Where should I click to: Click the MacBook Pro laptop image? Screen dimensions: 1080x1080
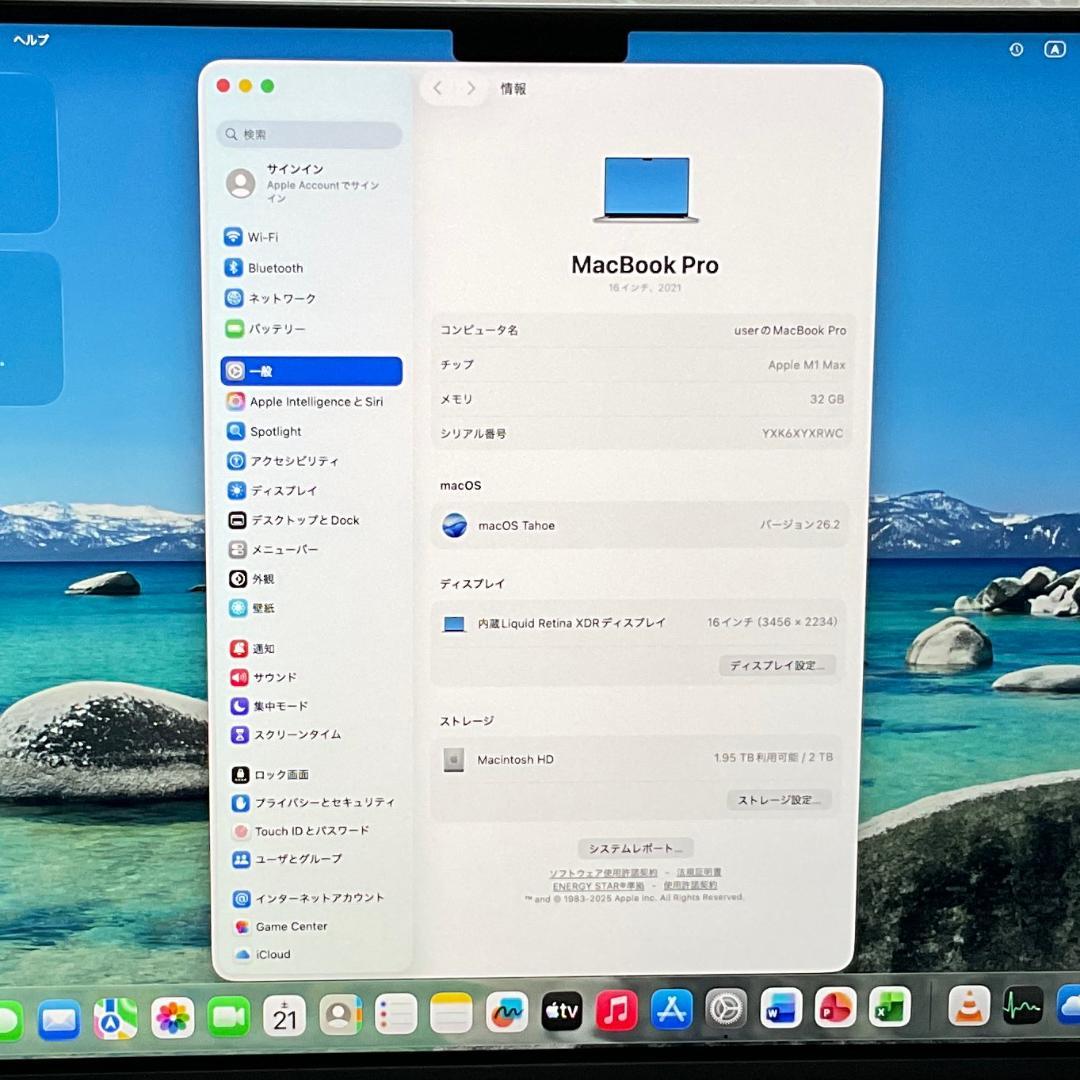click(646, 190)
